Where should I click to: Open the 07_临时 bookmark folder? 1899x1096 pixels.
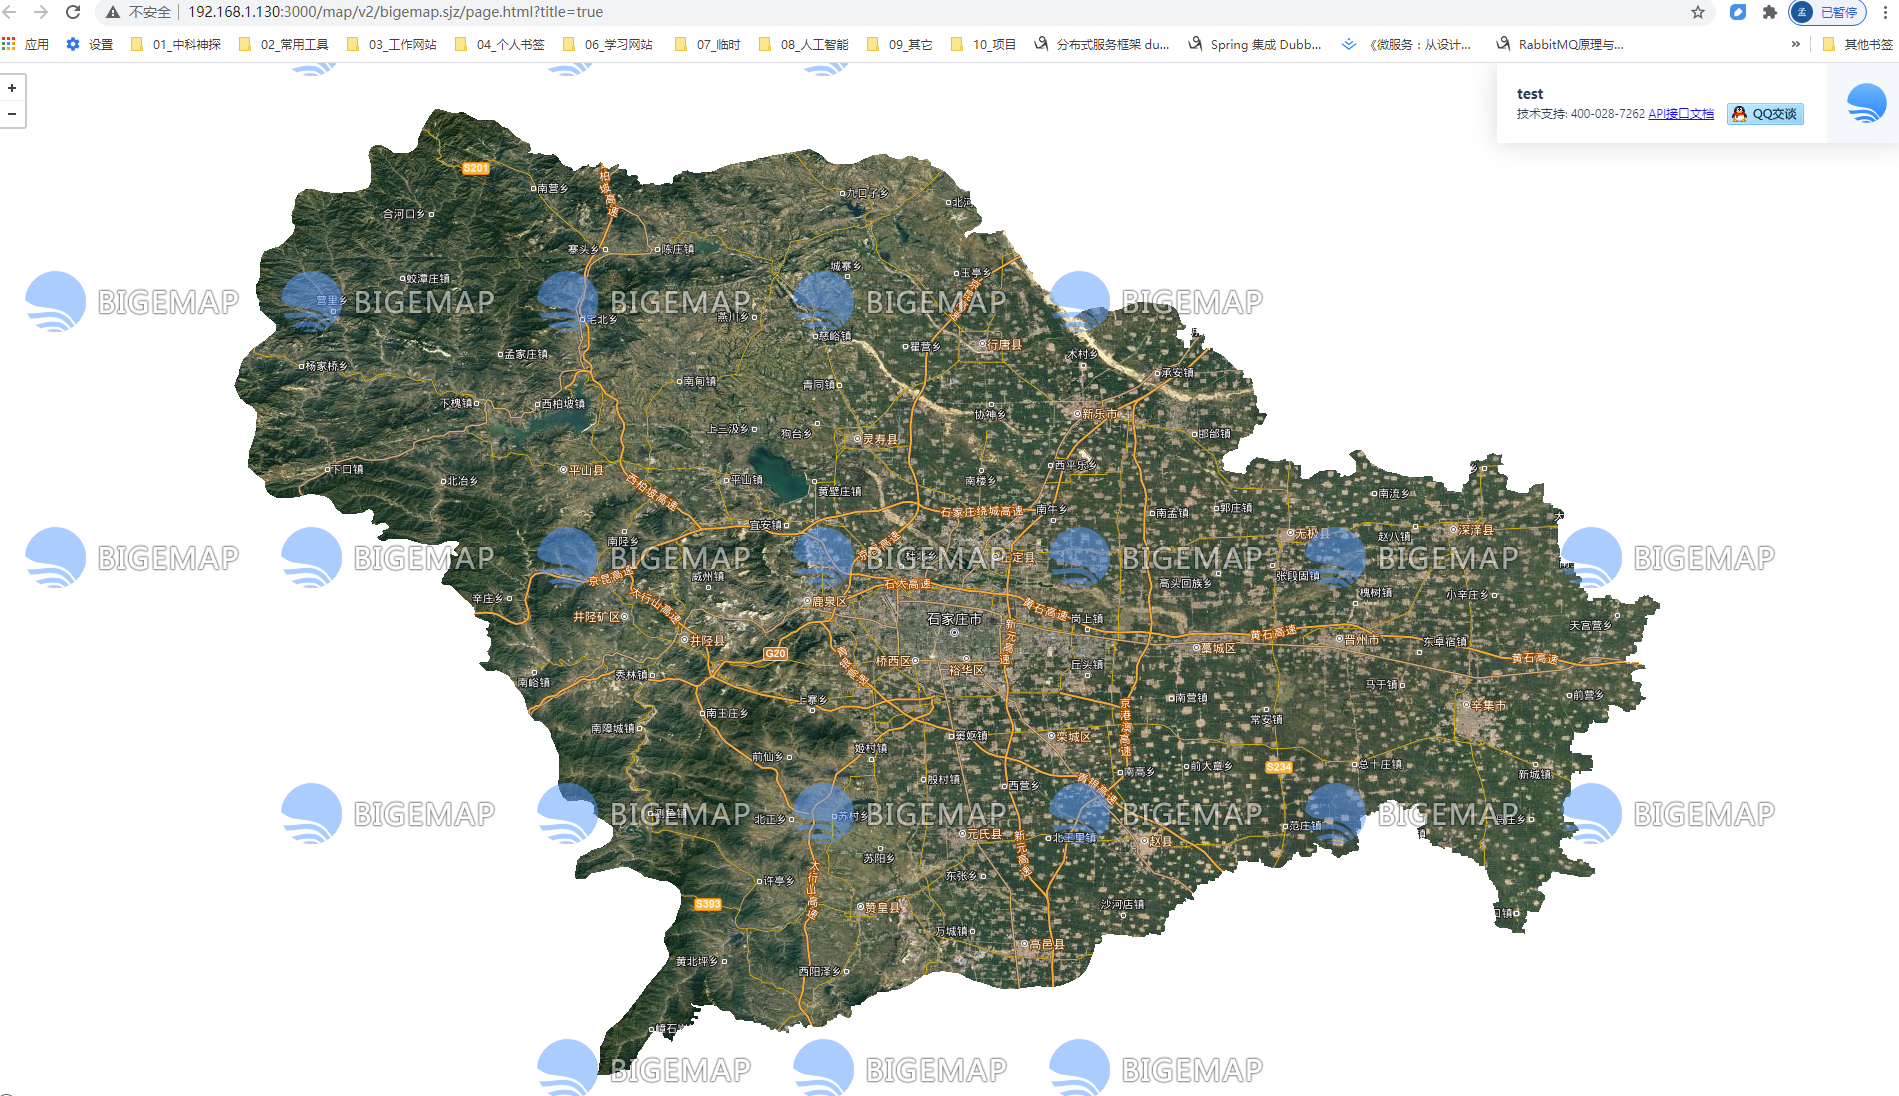(x=708, y=44)
